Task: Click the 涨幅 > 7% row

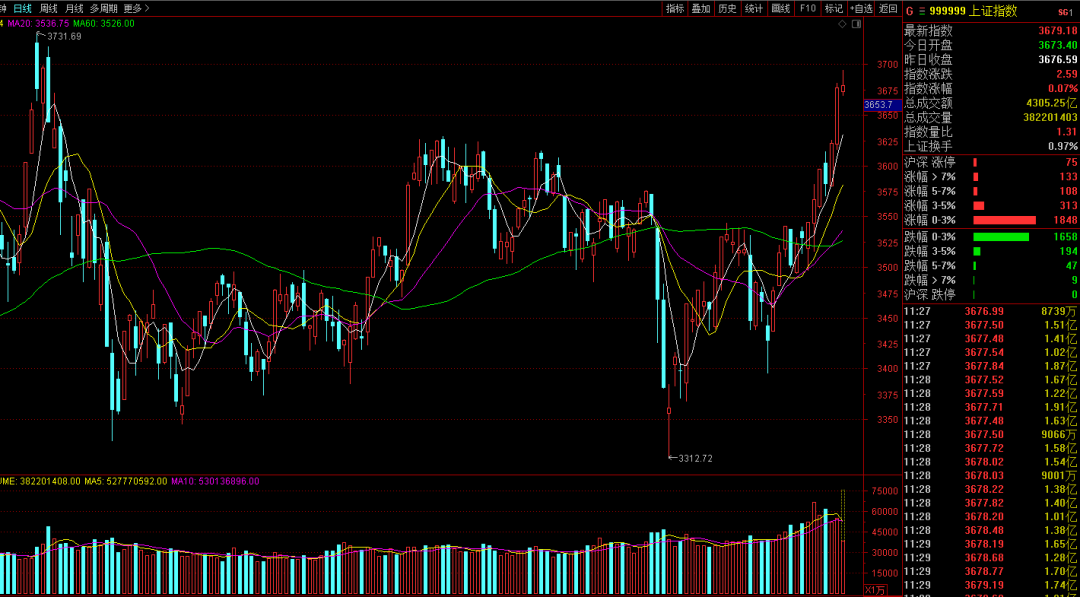Action: pyautogui.click(x=991, y=176)
